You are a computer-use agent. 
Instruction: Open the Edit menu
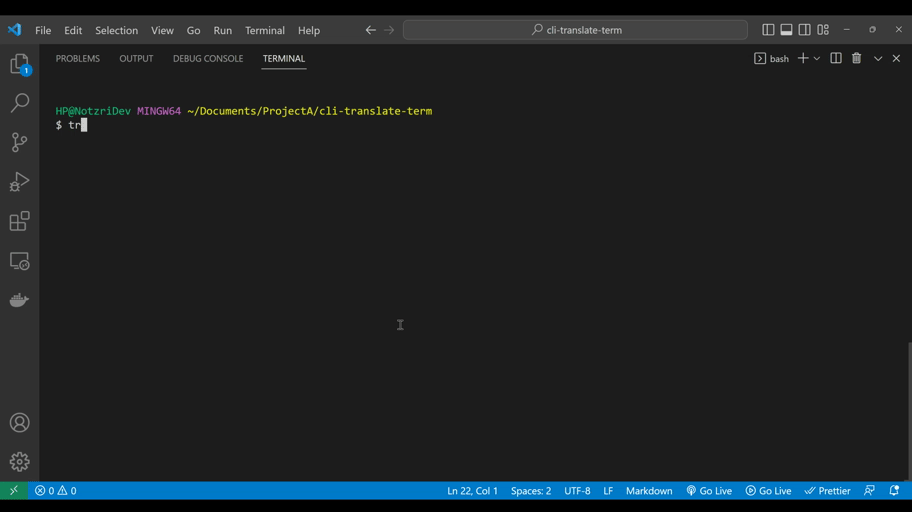(73, 30)
